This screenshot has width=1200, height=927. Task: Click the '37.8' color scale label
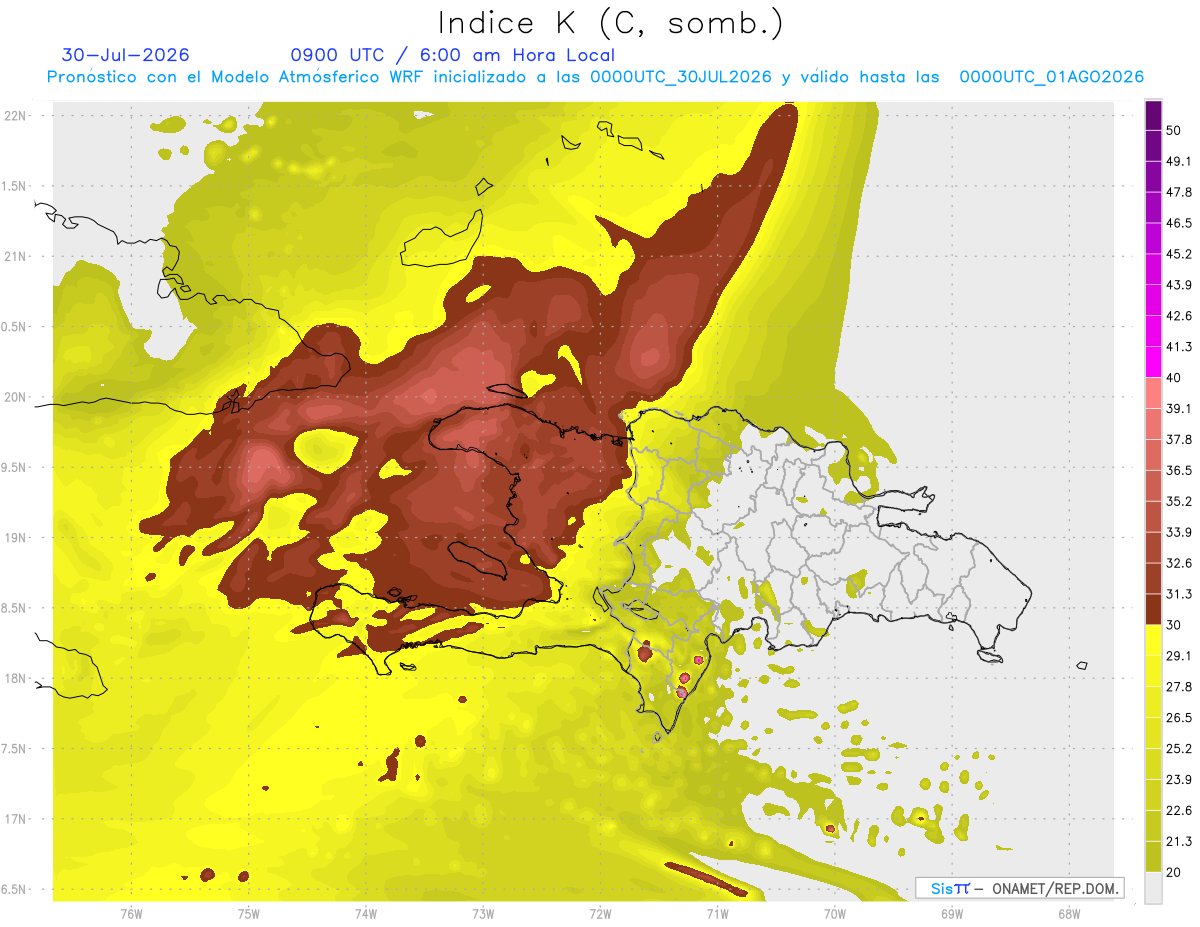click(1179, 440)
